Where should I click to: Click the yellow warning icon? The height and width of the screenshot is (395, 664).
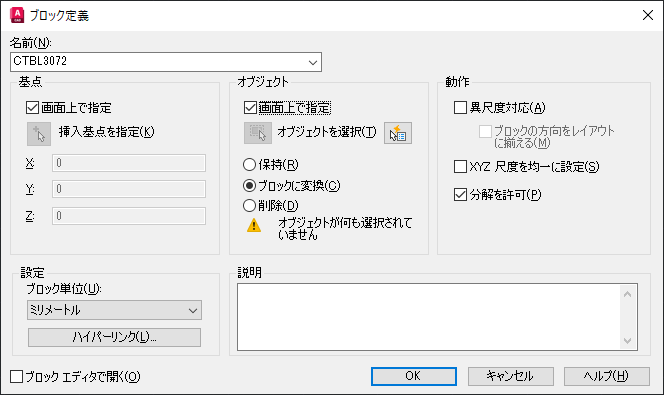tap(254, 225)
